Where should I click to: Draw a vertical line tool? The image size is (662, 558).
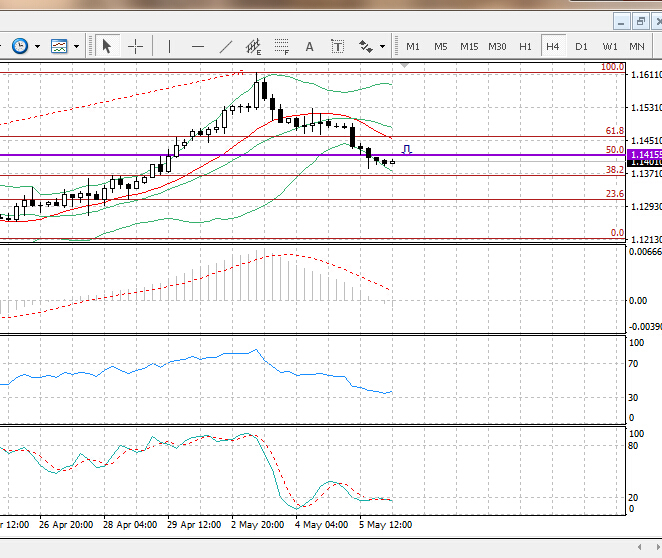click(169, 46)
